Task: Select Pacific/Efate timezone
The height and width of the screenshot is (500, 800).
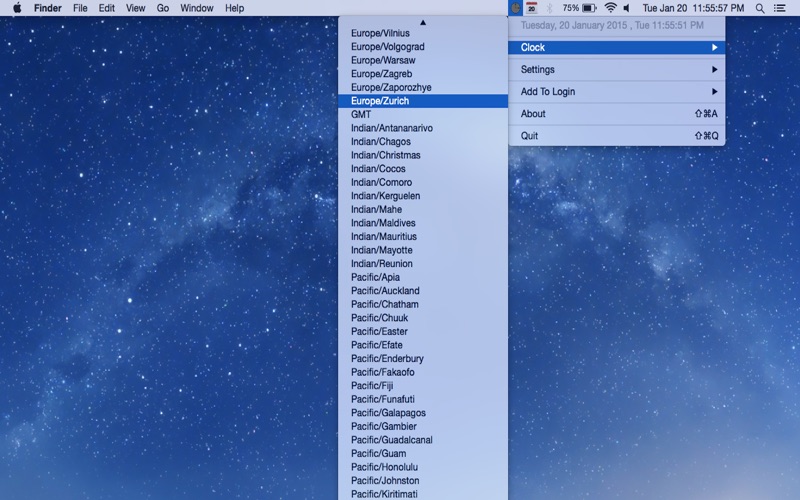Action: (x=423, y=345)
